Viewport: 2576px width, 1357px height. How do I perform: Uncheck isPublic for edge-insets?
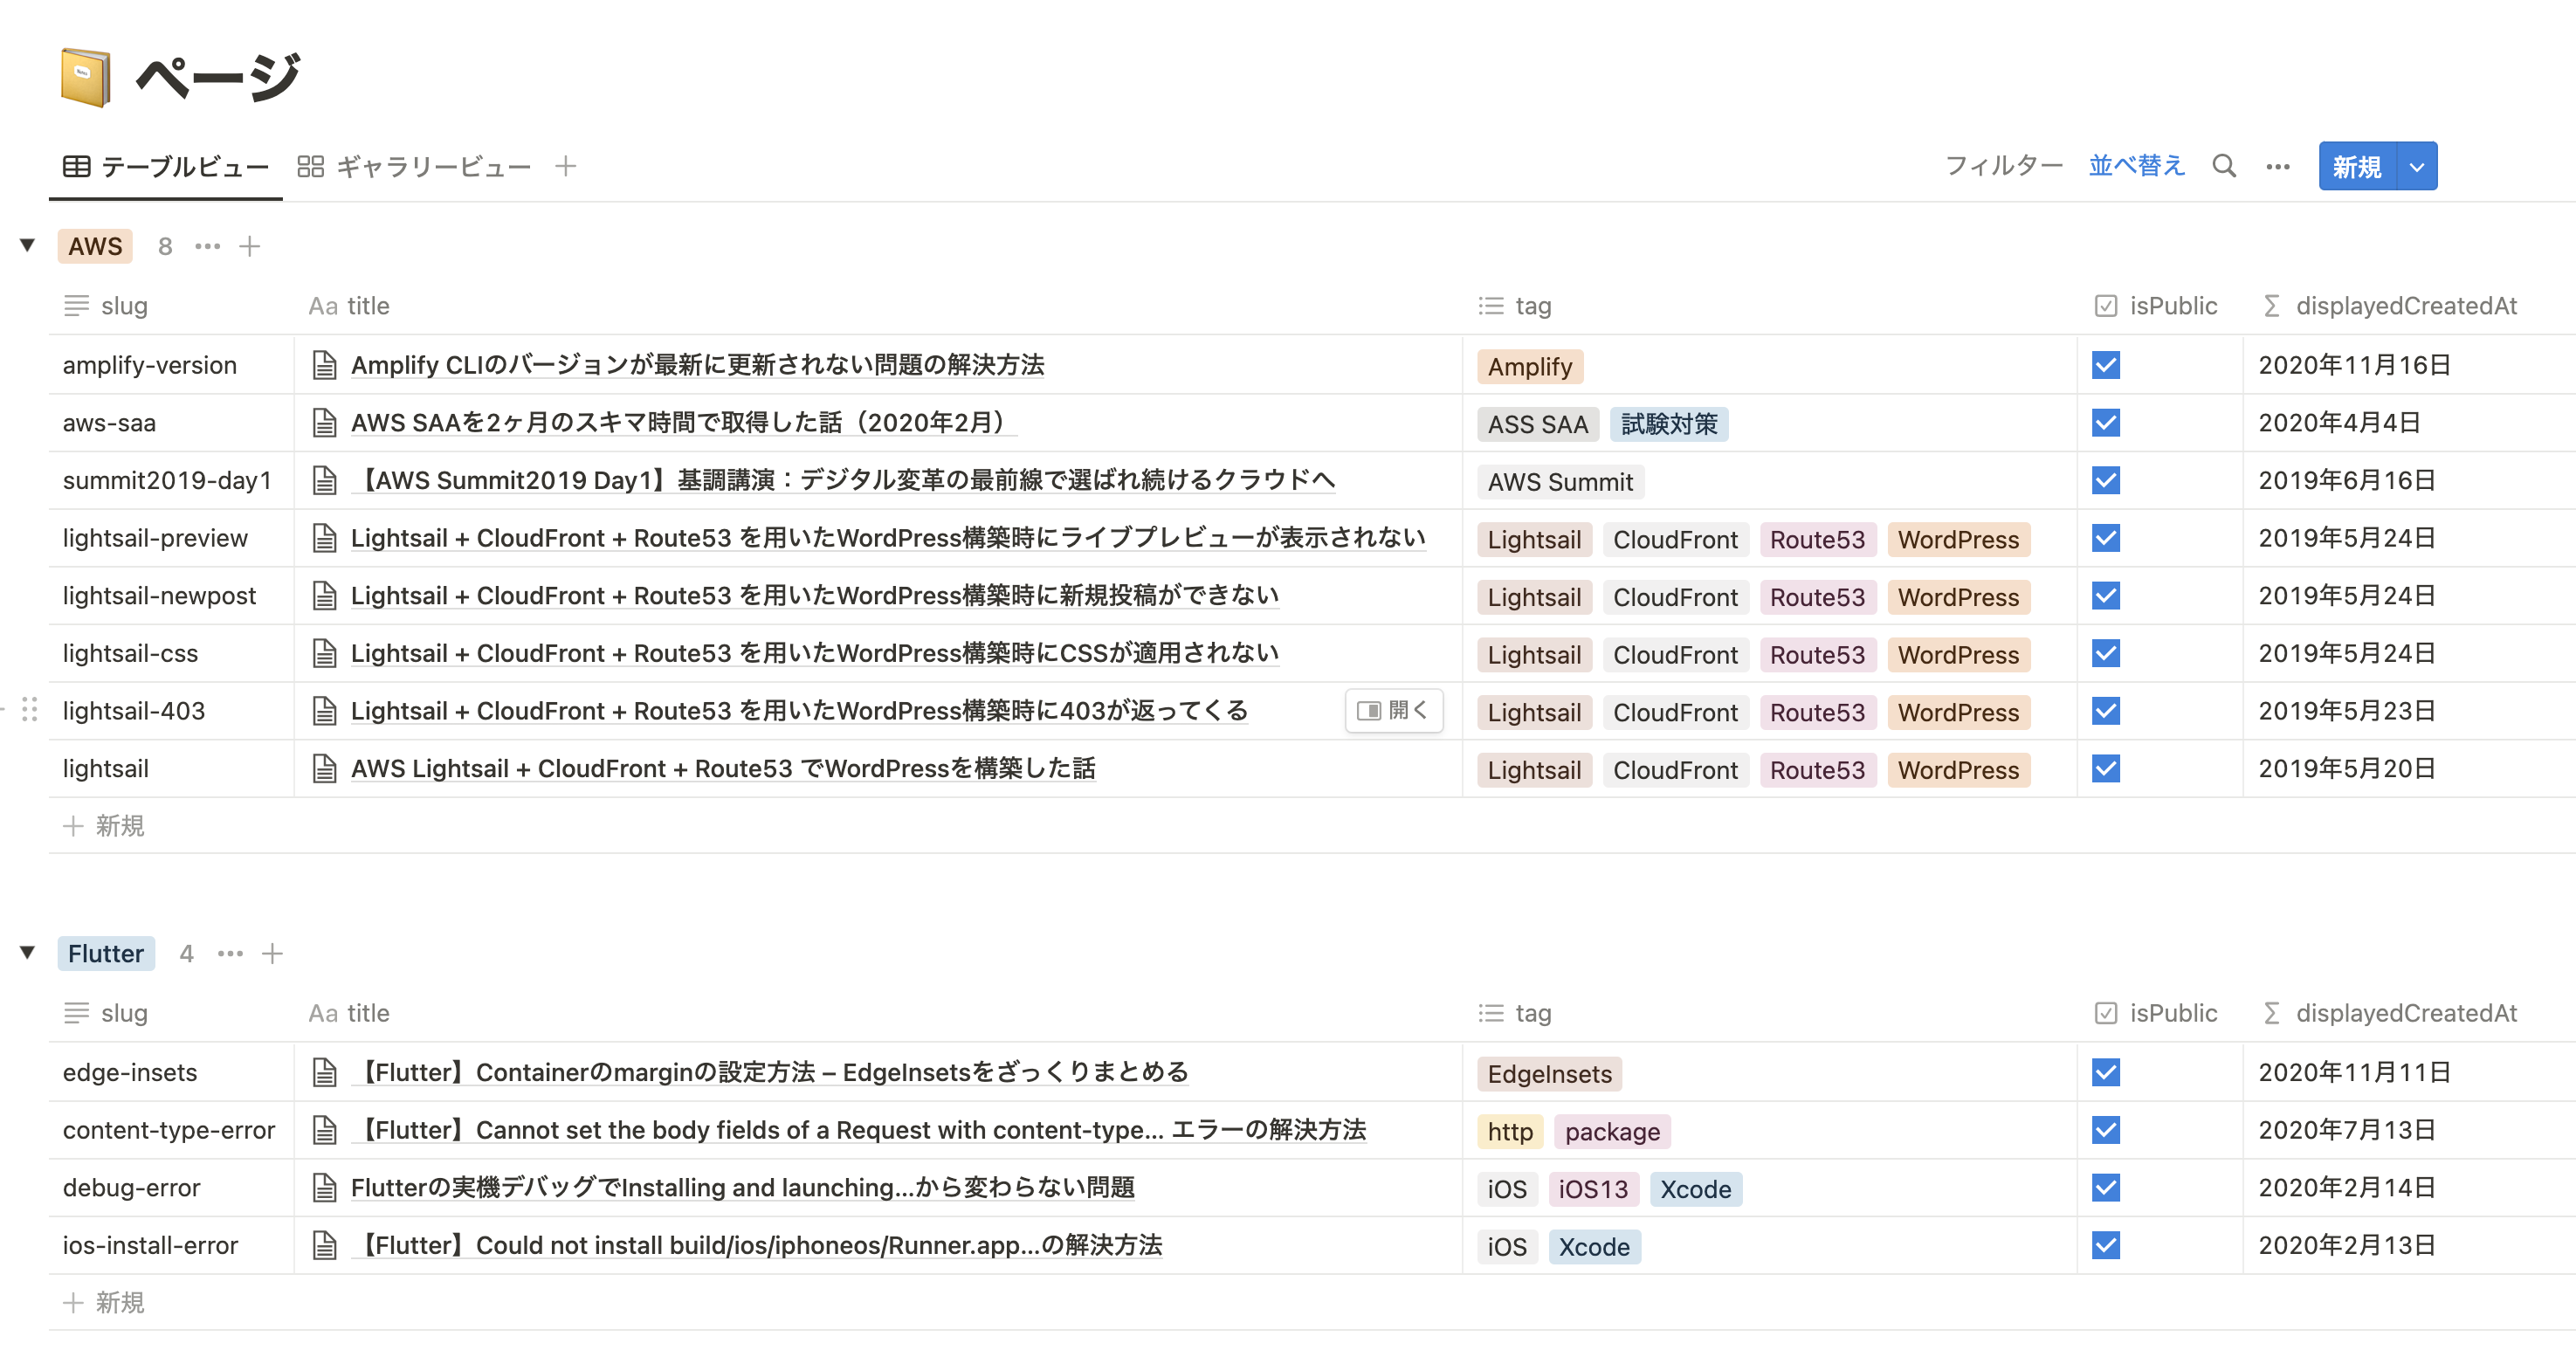(x=2106, y=1072)
